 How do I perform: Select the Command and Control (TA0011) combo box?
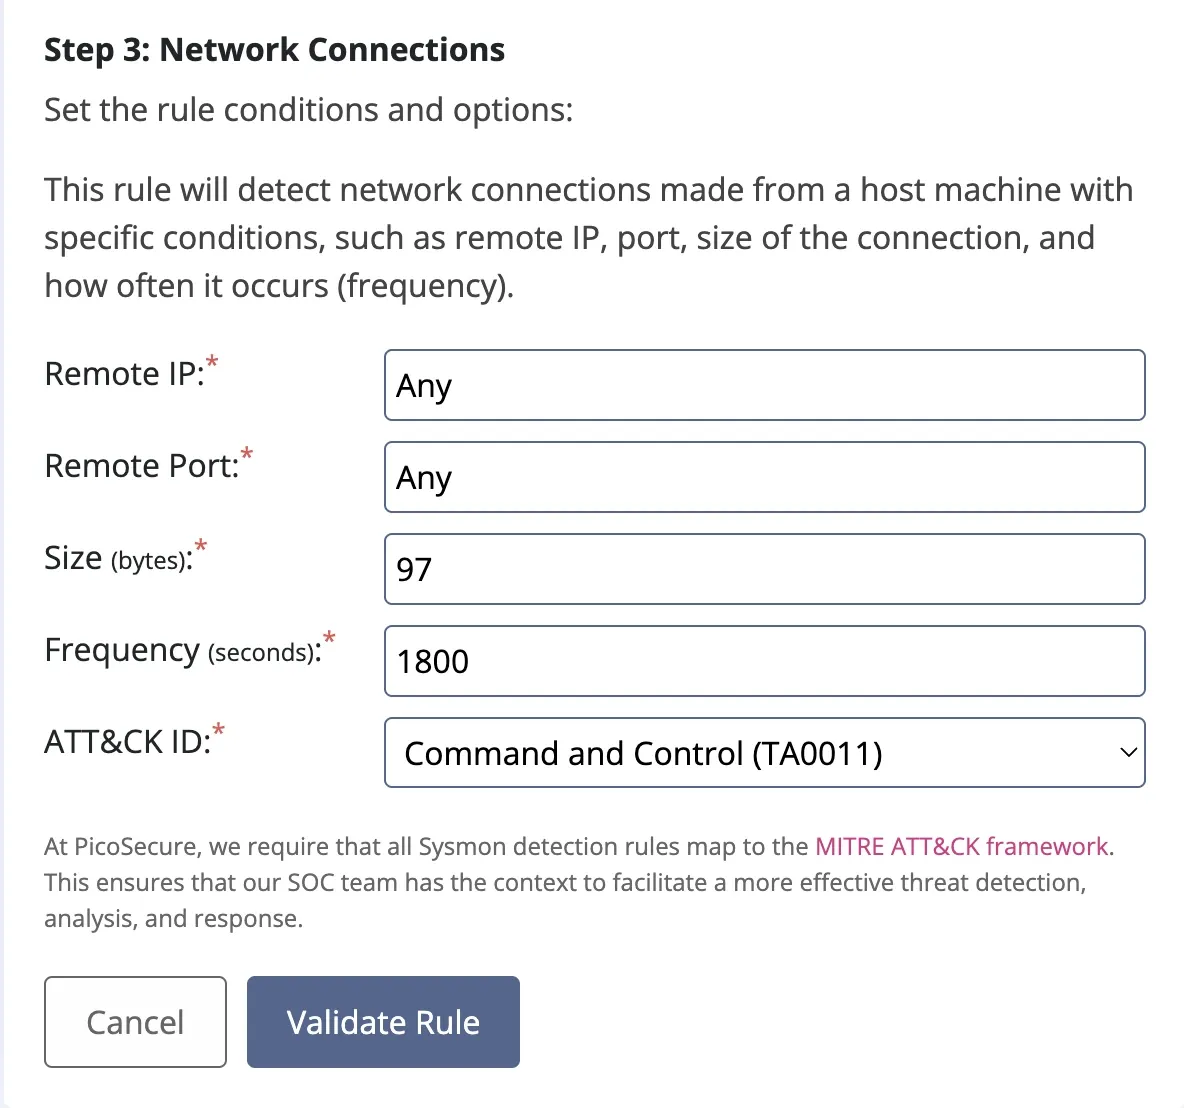coord(764,752)
